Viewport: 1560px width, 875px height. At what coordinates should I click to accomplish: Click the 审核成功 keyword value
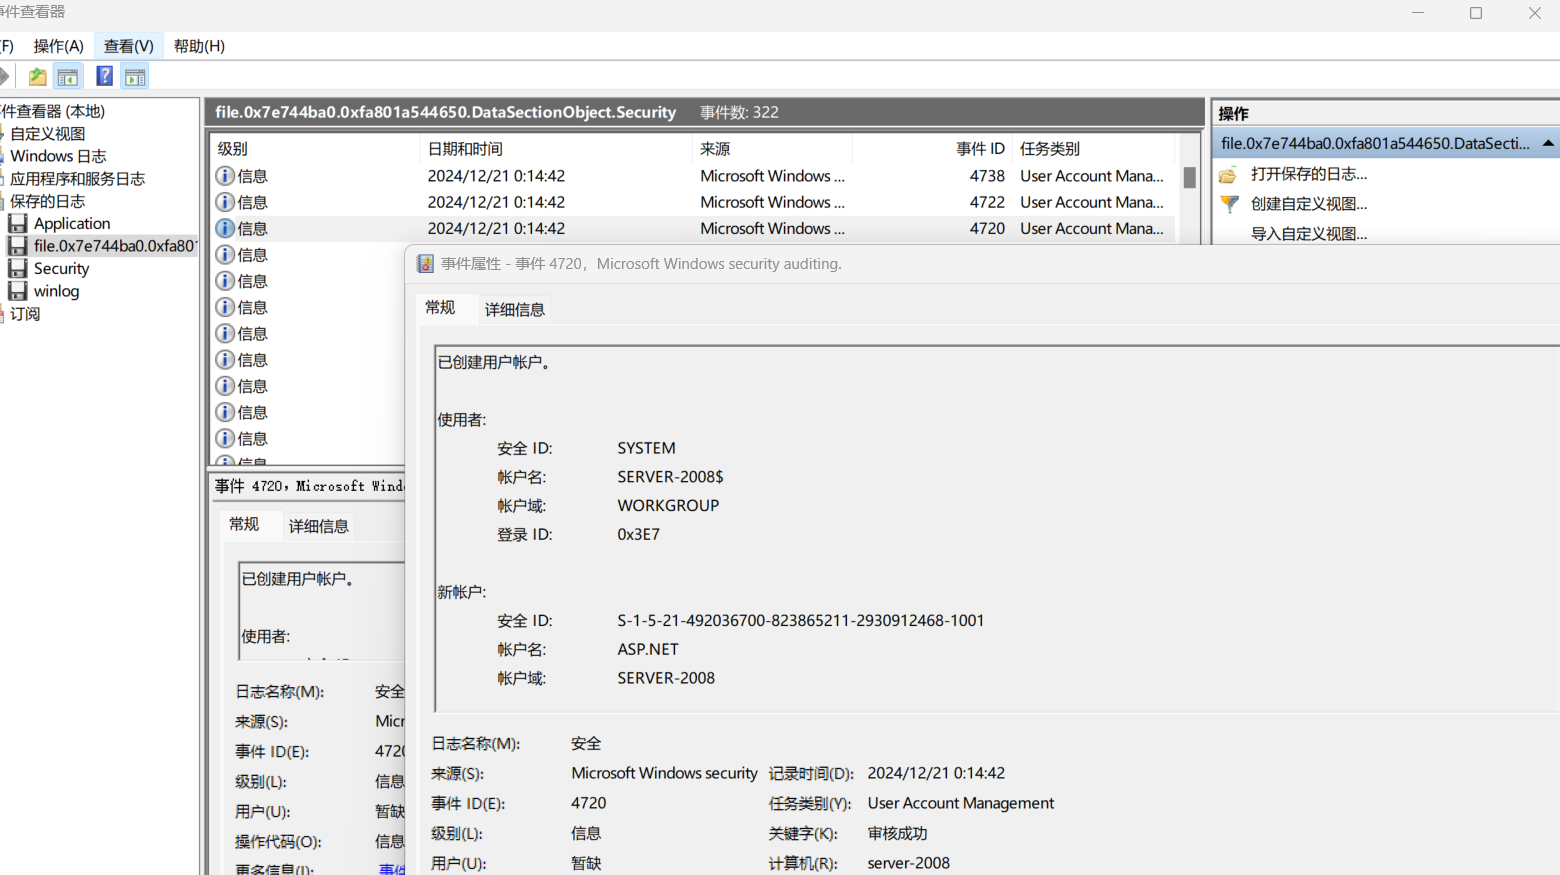coord(897,833)
